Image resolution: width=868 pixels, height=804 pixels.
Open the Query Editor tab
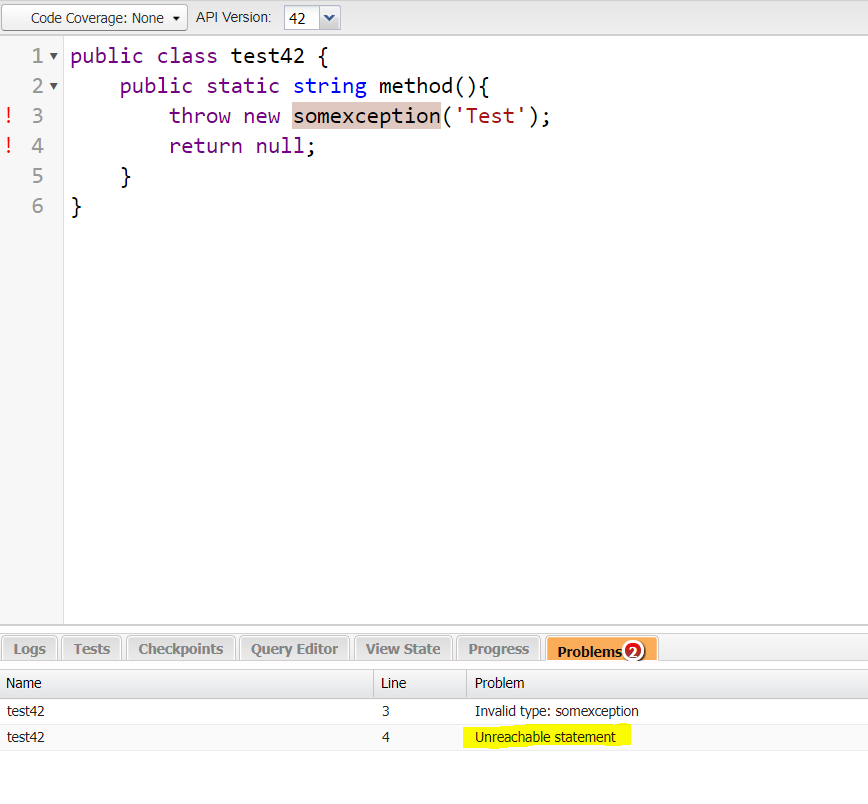293,648
